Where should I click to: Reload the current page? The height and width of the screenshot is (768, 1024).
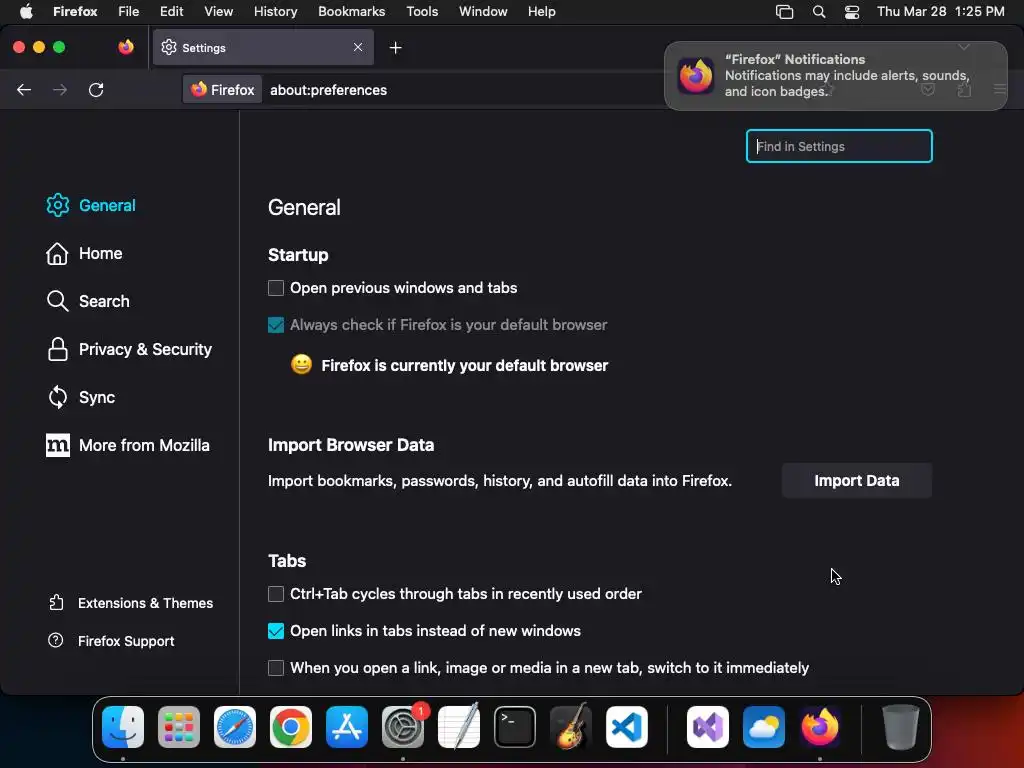[x=96, y=90]
